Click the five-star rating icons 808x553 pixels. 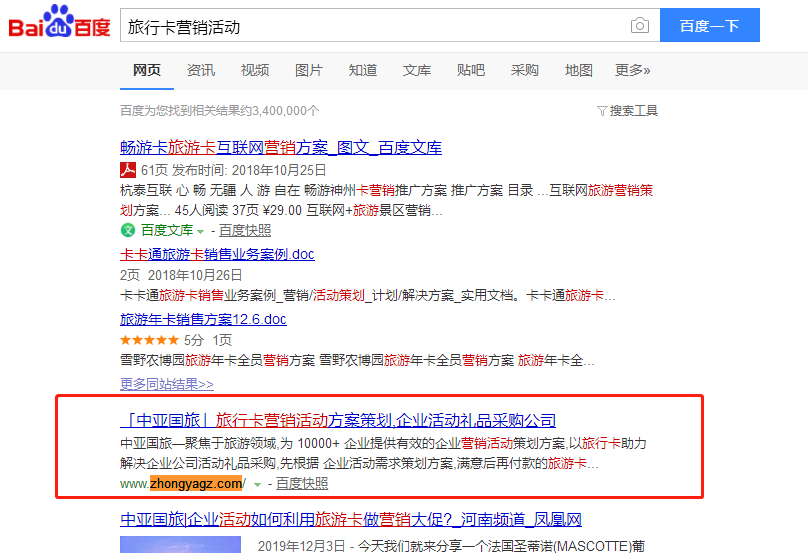[x=149, y=340]
